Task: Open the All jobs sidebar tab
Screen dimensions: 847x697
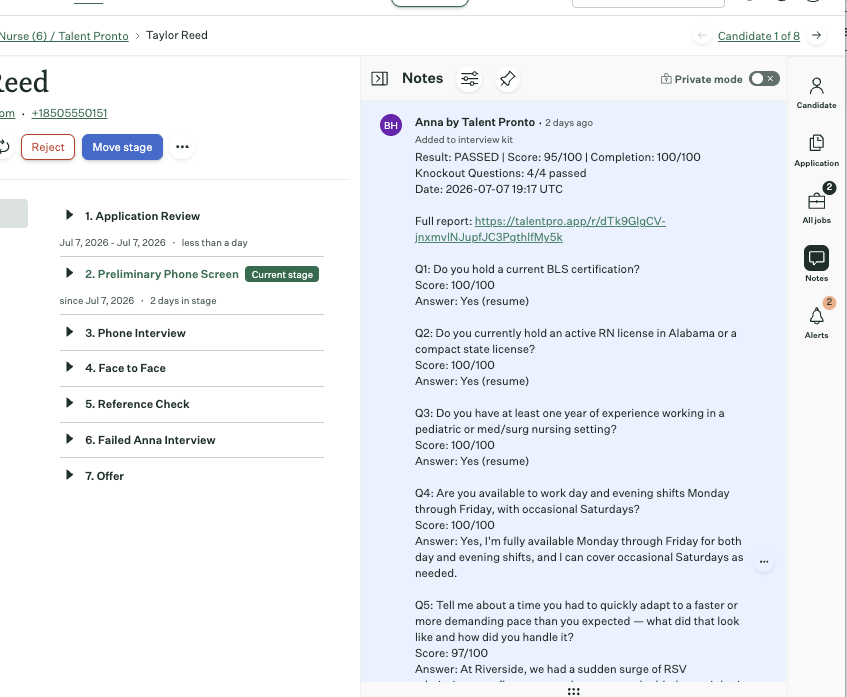Action: coord(816,207)
